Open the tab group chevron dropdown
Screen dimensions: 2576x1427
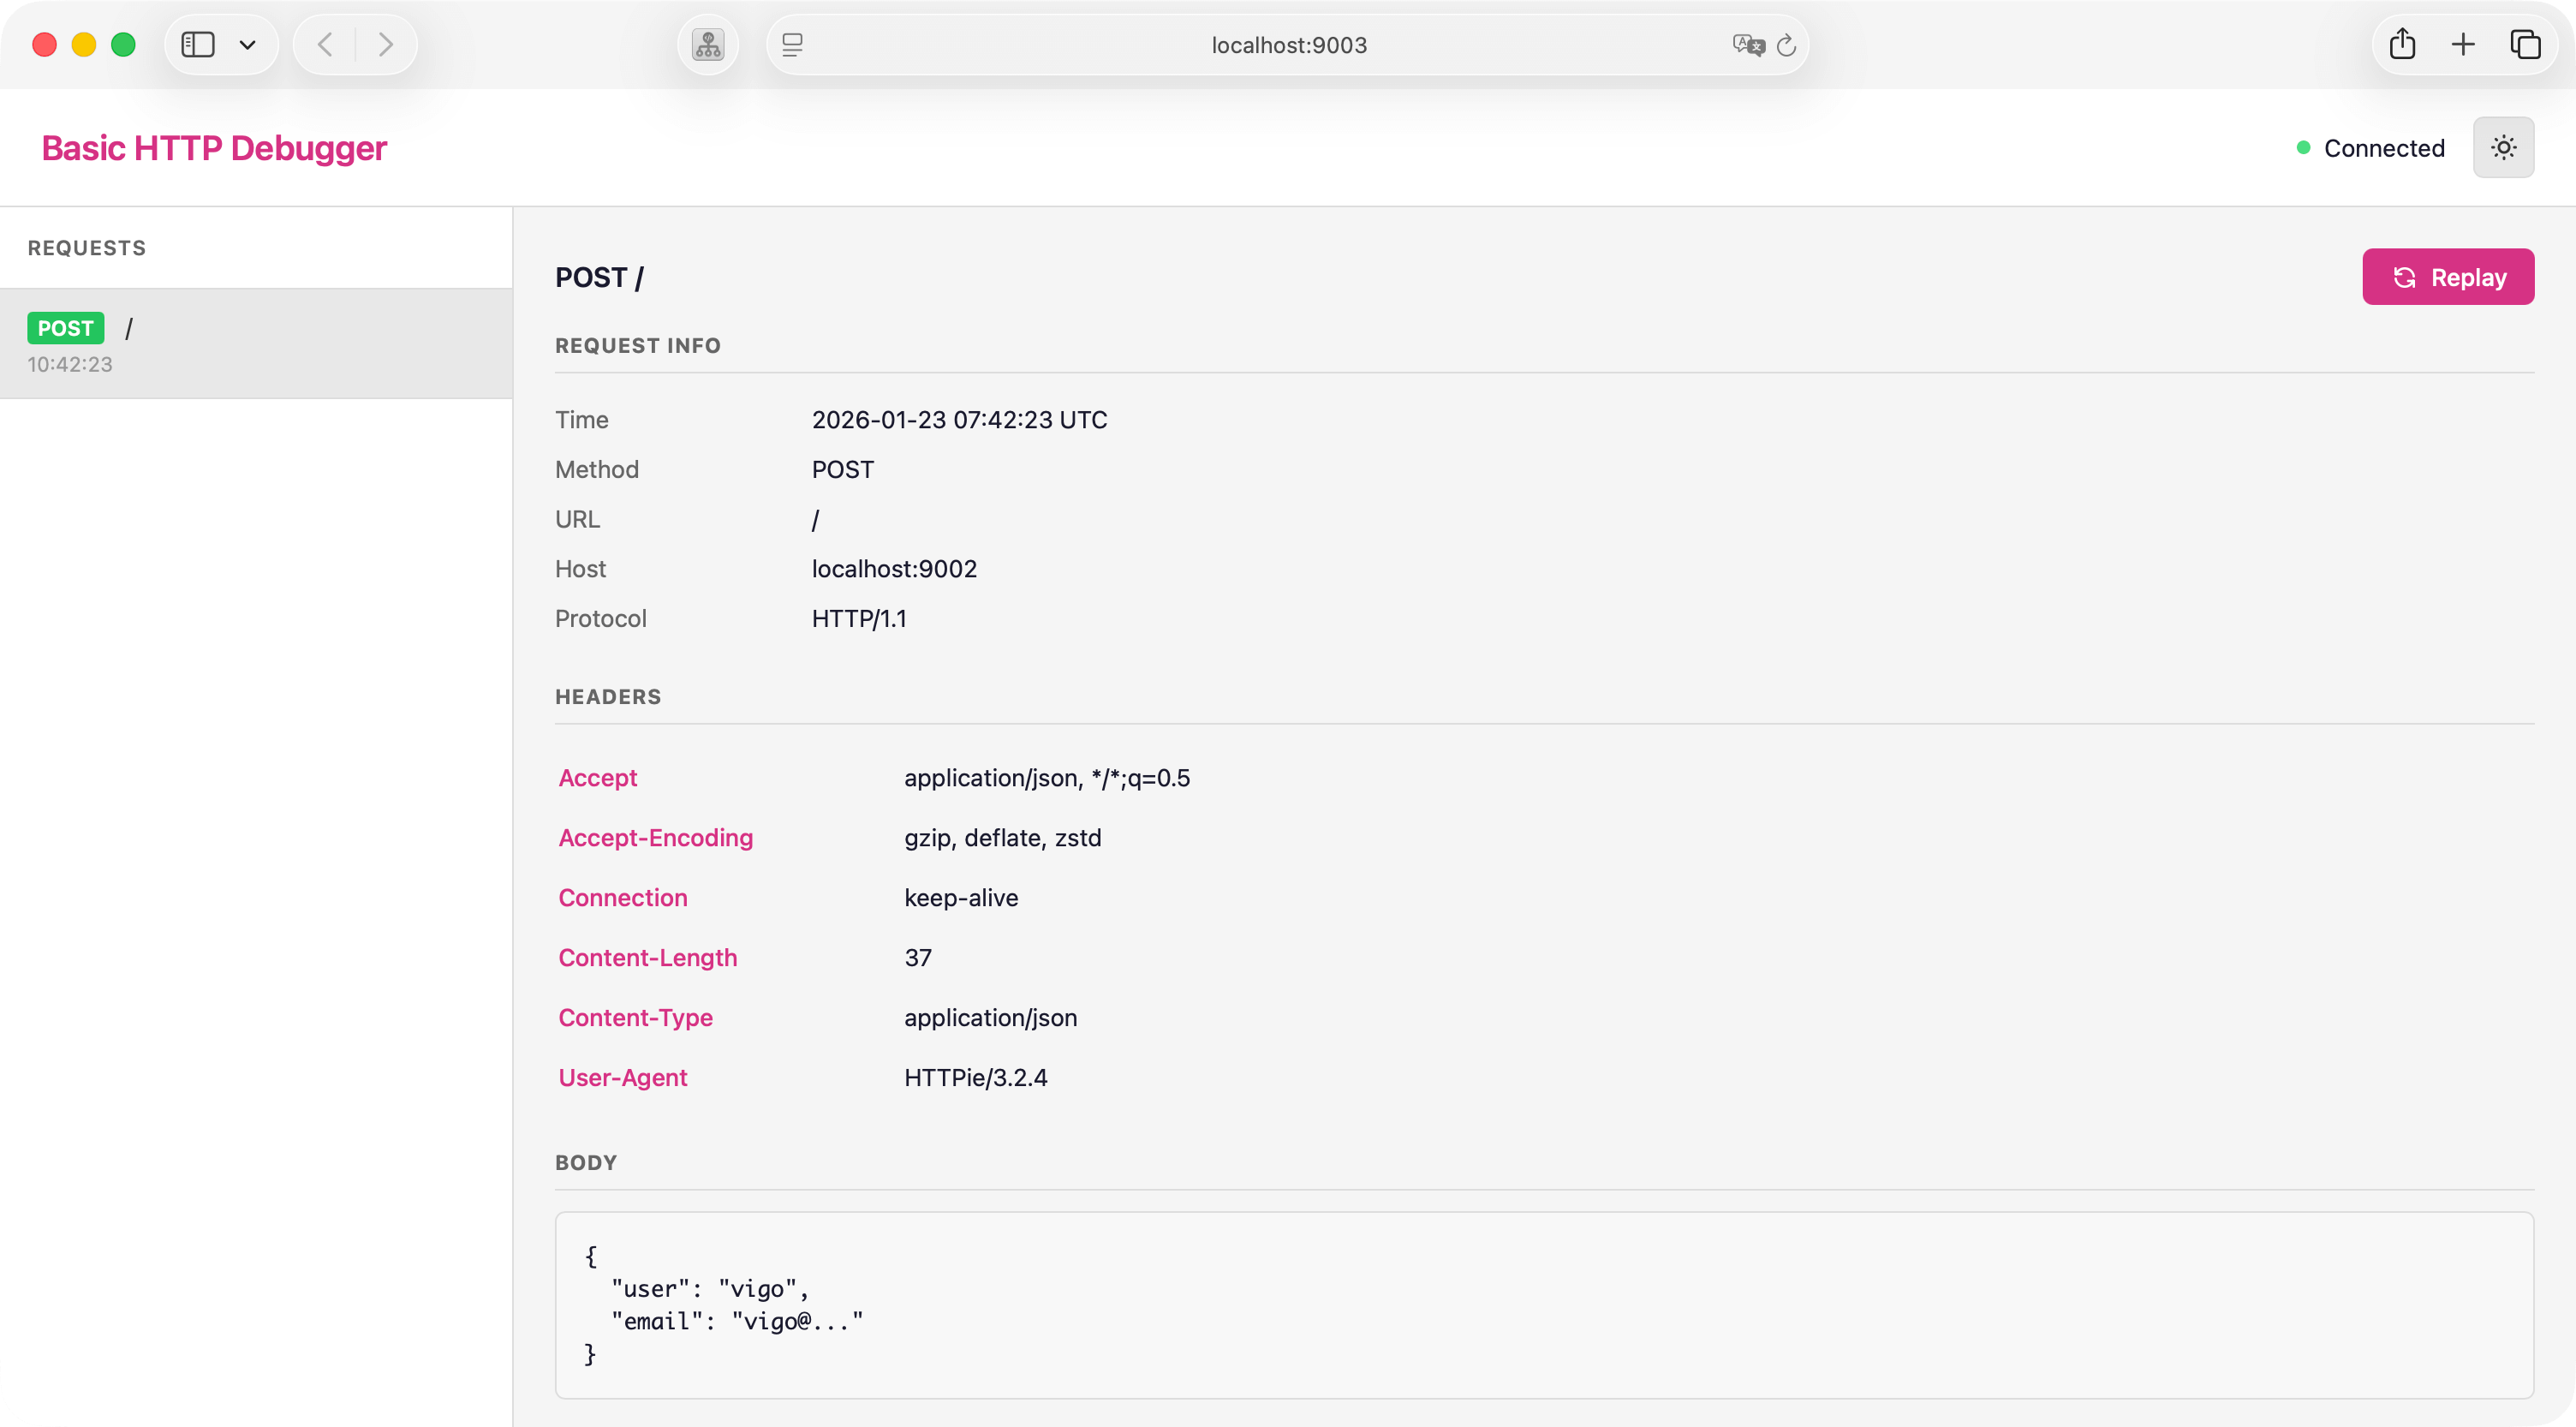(x=249, y=44)
